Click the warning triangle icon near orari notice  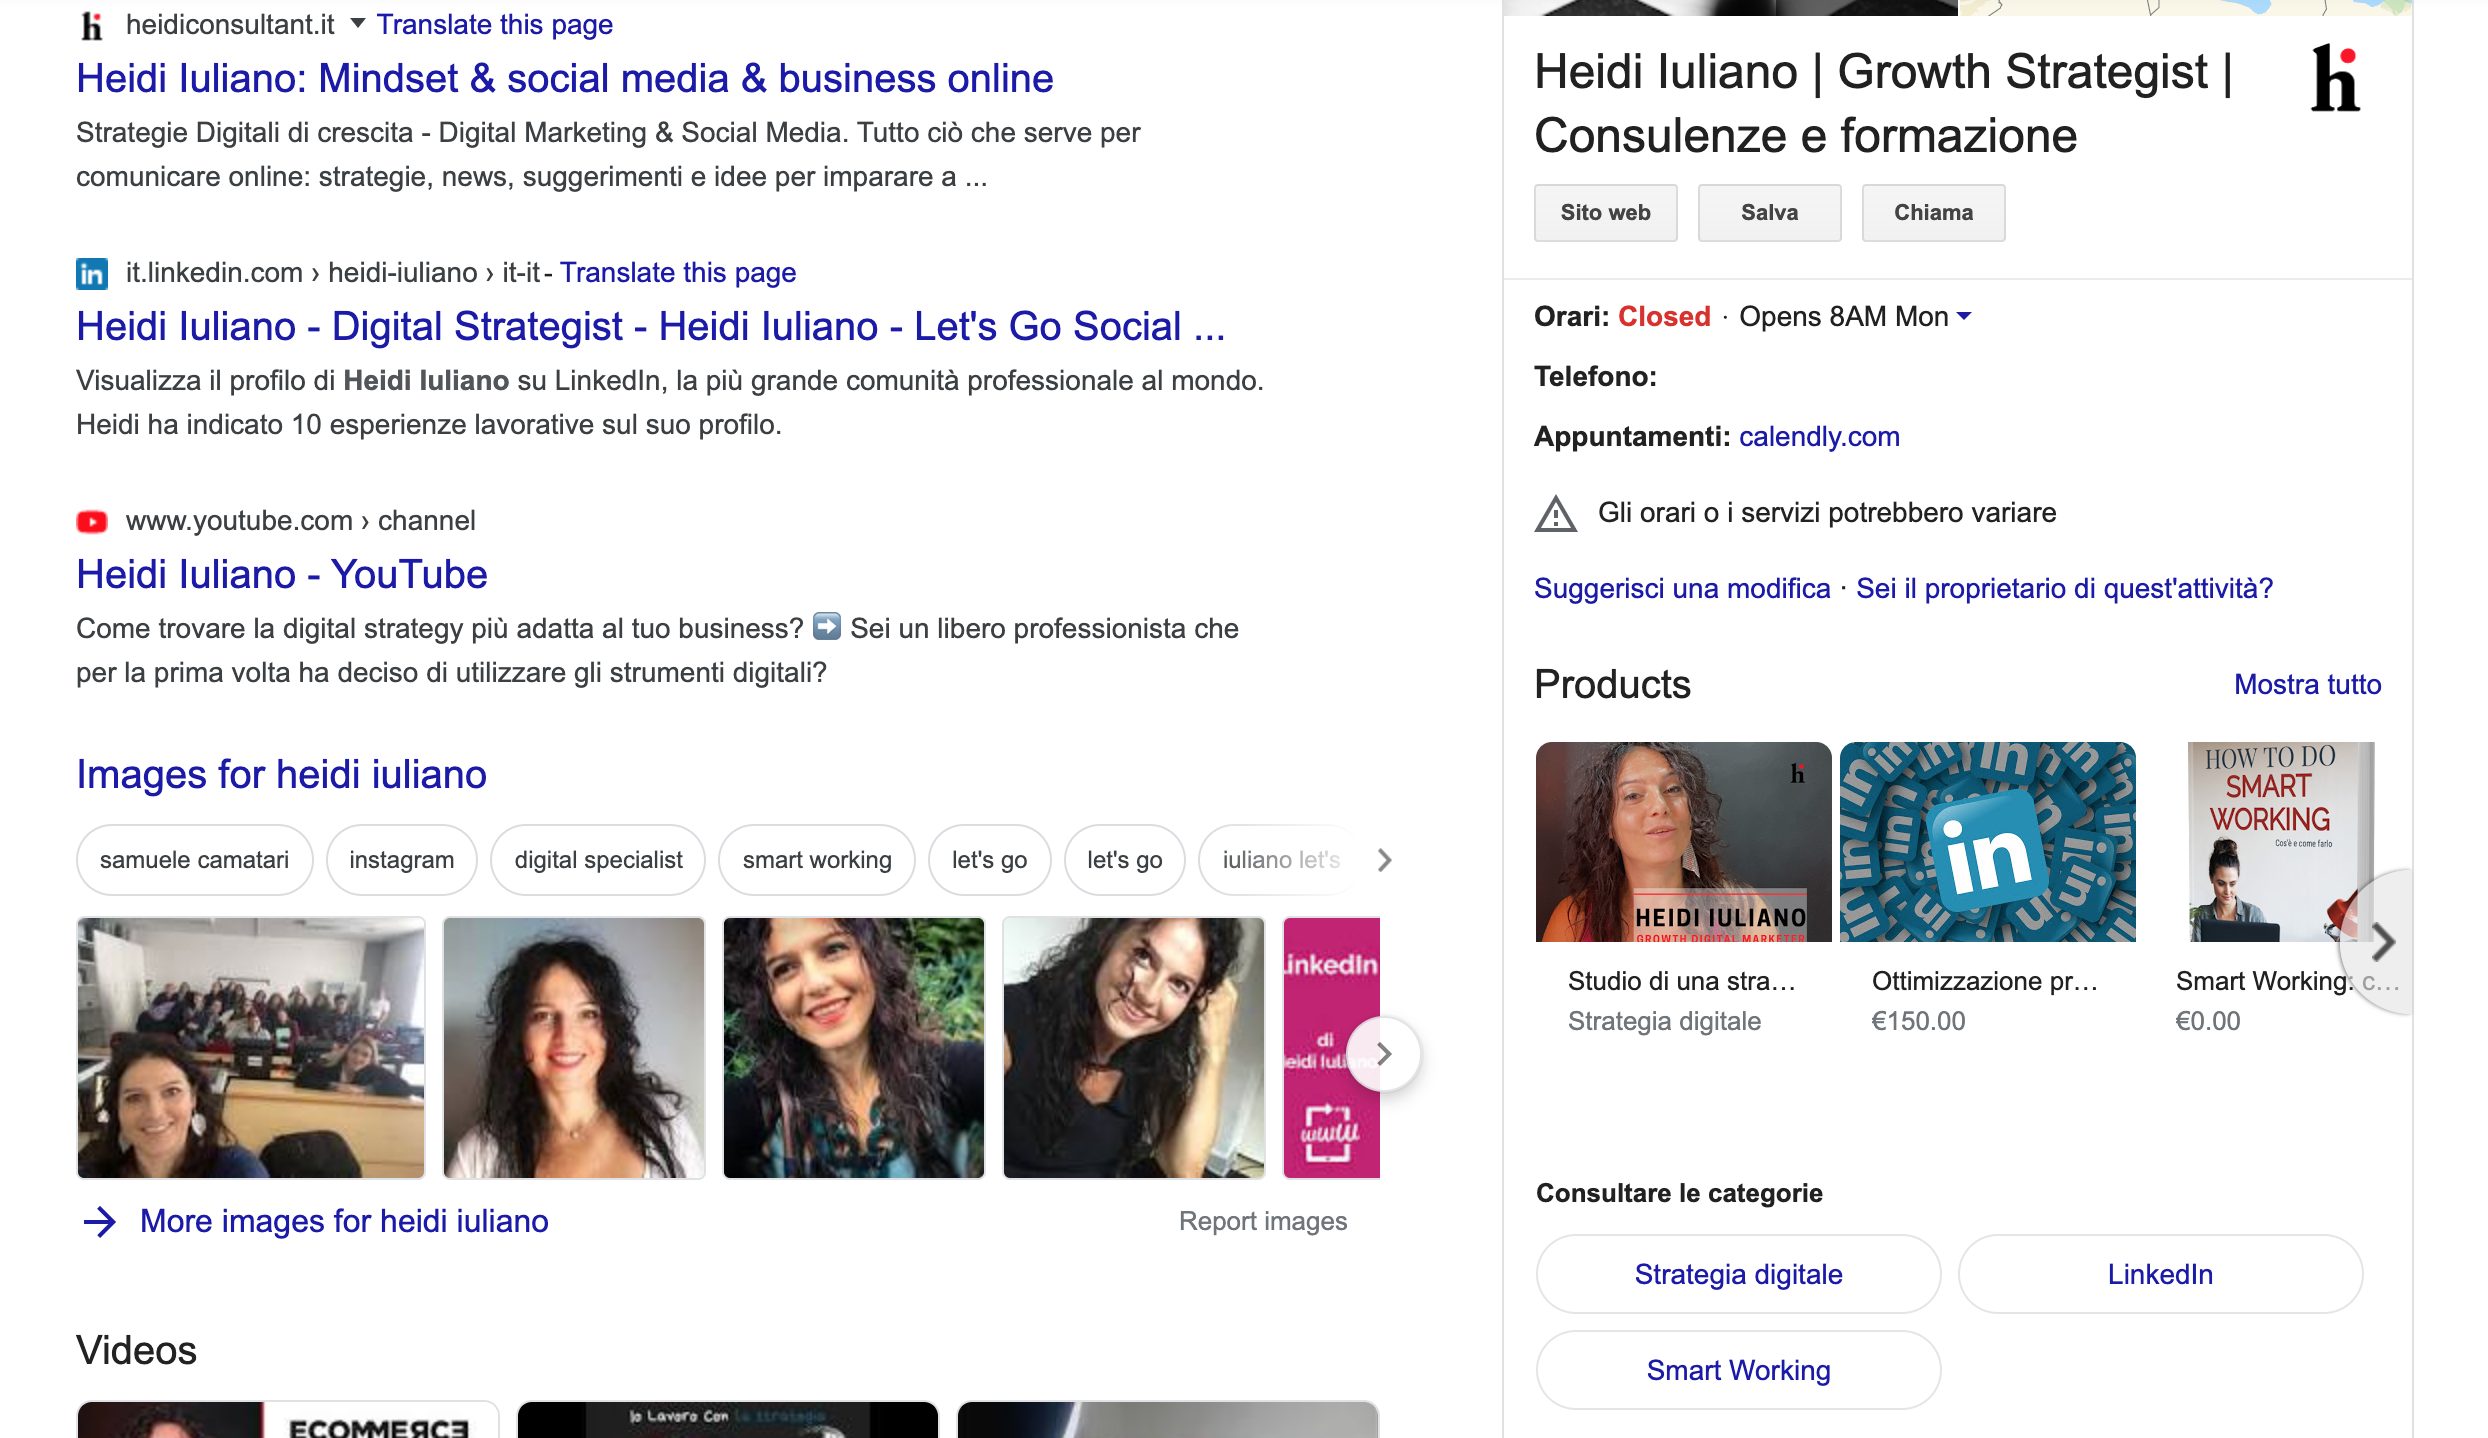tap(1555, 514)
